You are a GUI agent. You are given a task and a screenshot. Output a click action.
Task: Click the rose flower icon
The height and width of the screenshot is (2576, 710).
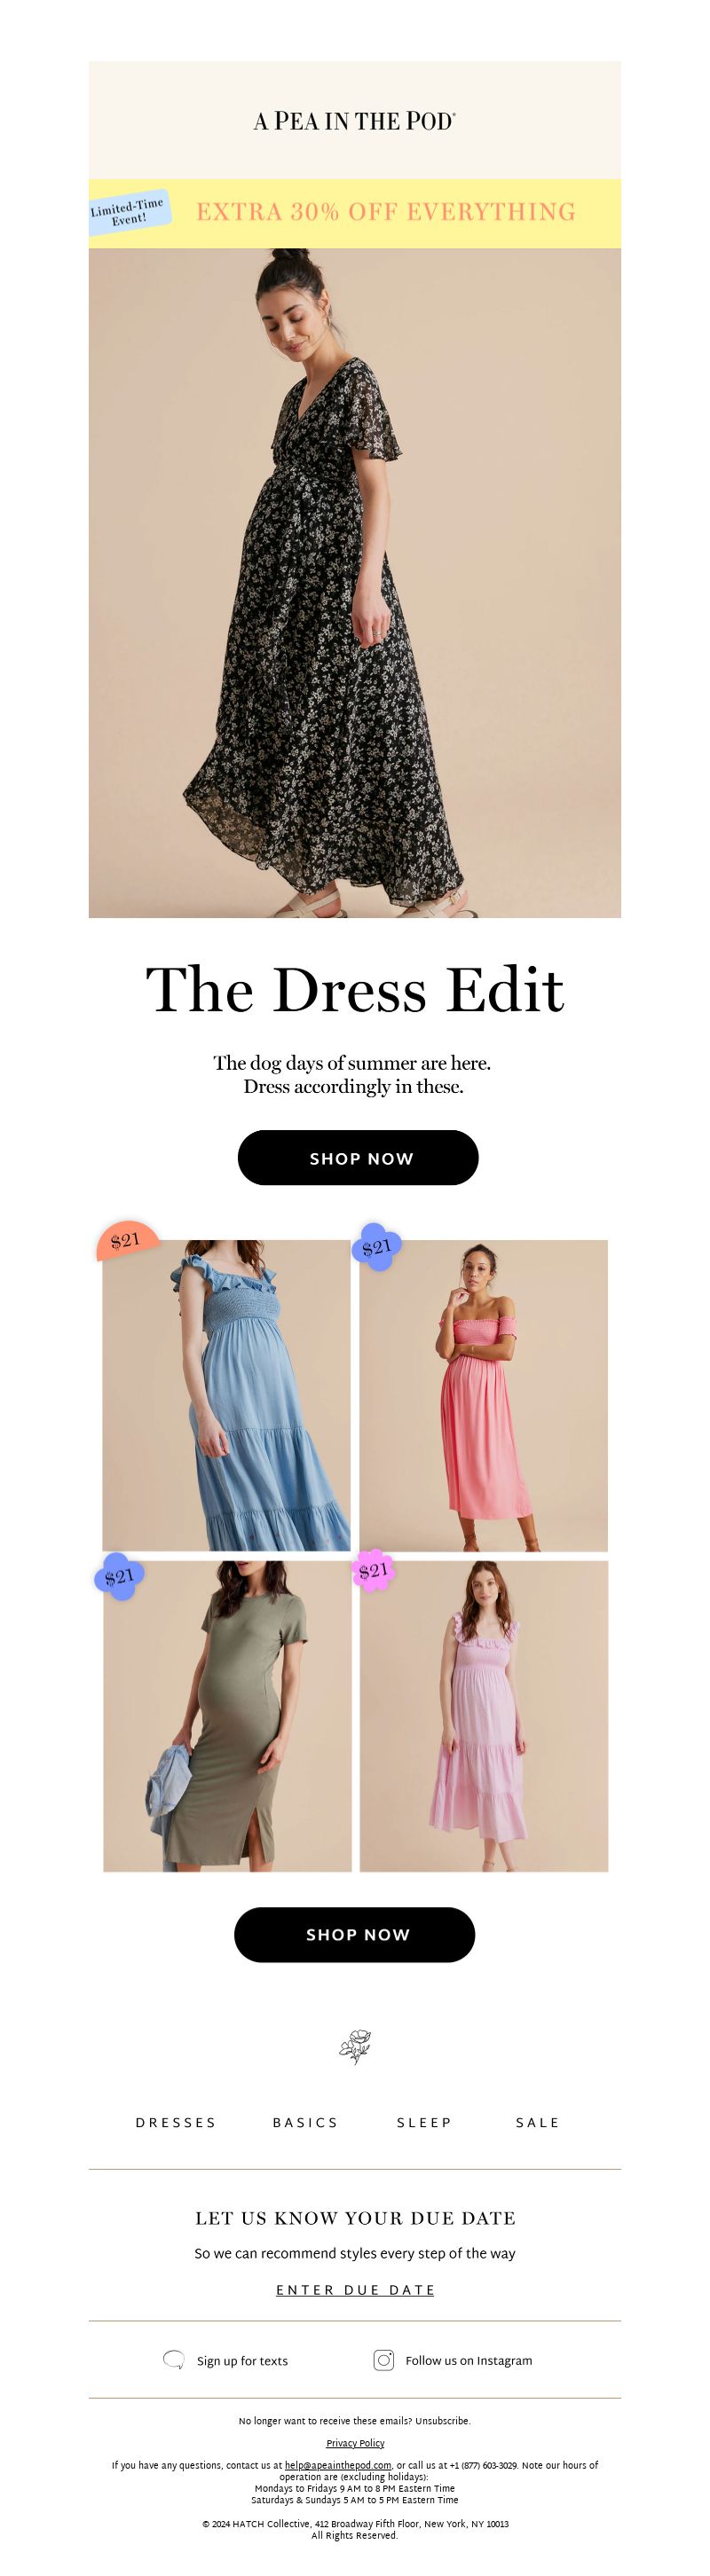[355, 2046]
